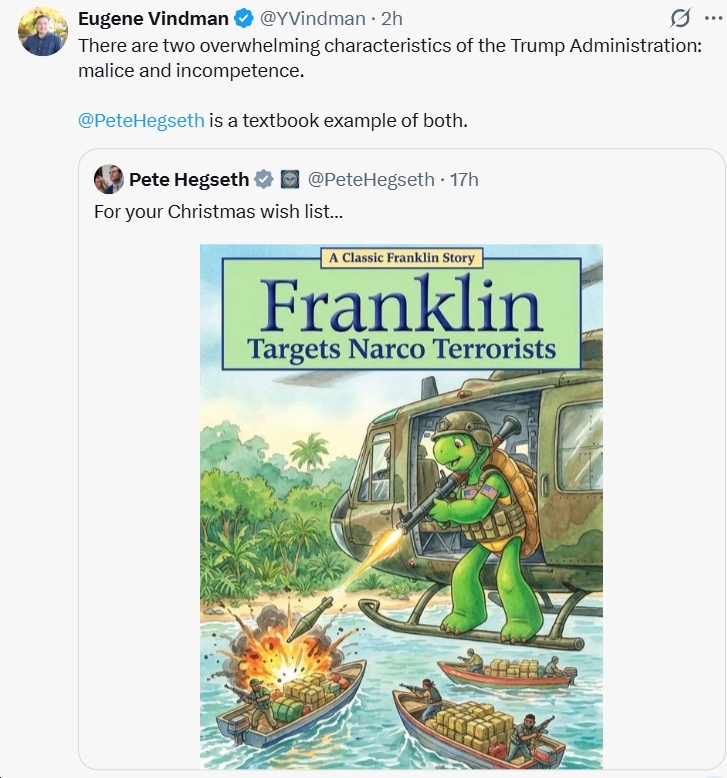Expand the tweet's three-dot More menu
Image resolution: width=727 pixels, height=778 pixels.
tap(714, 18)
